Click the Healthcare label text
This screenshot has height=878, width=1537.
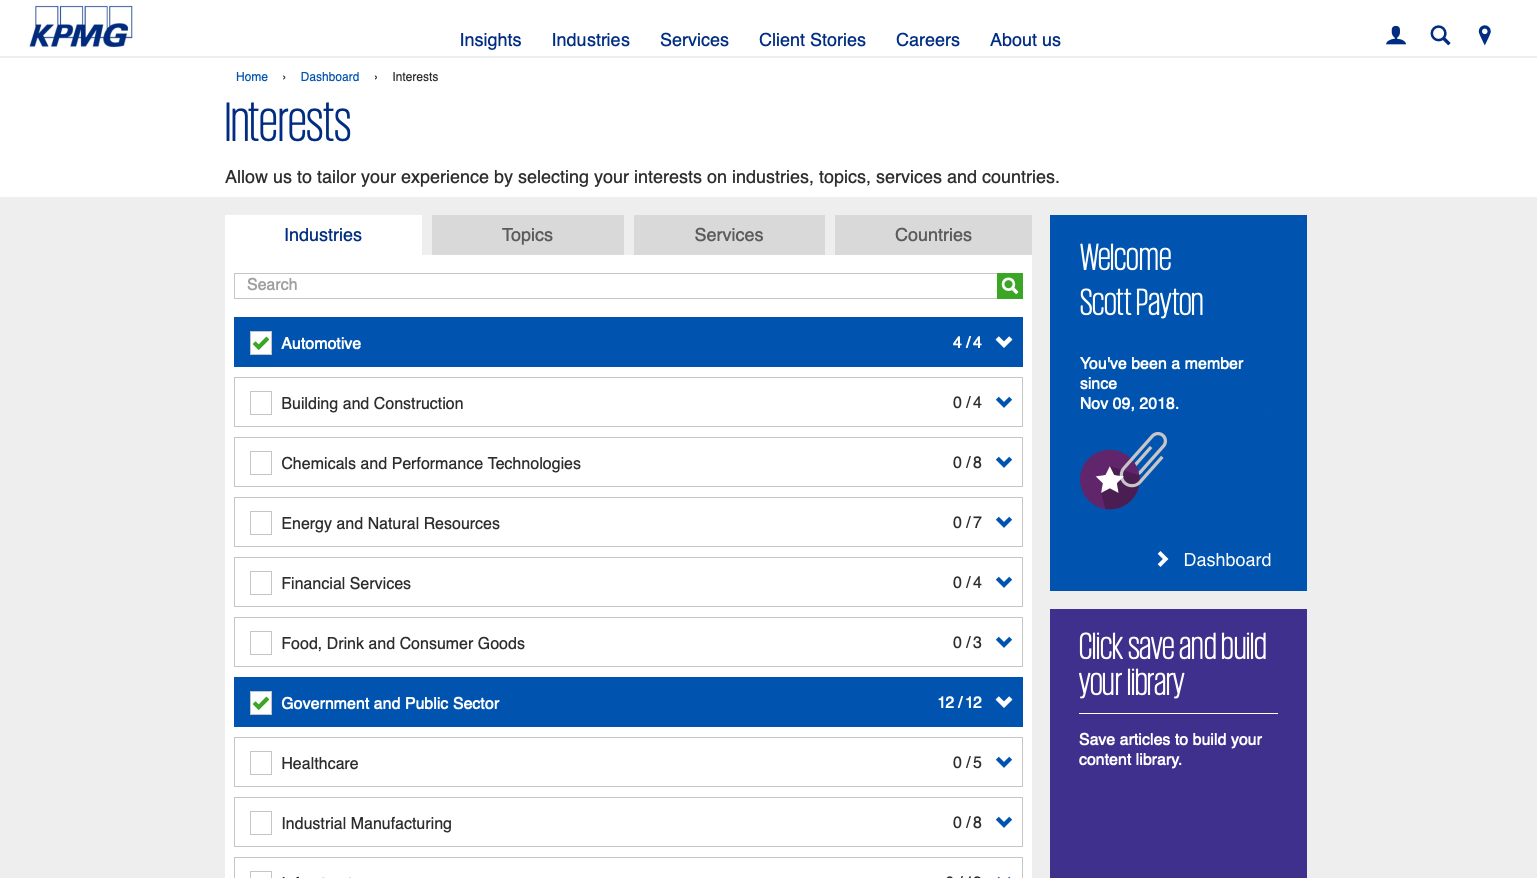320,763
